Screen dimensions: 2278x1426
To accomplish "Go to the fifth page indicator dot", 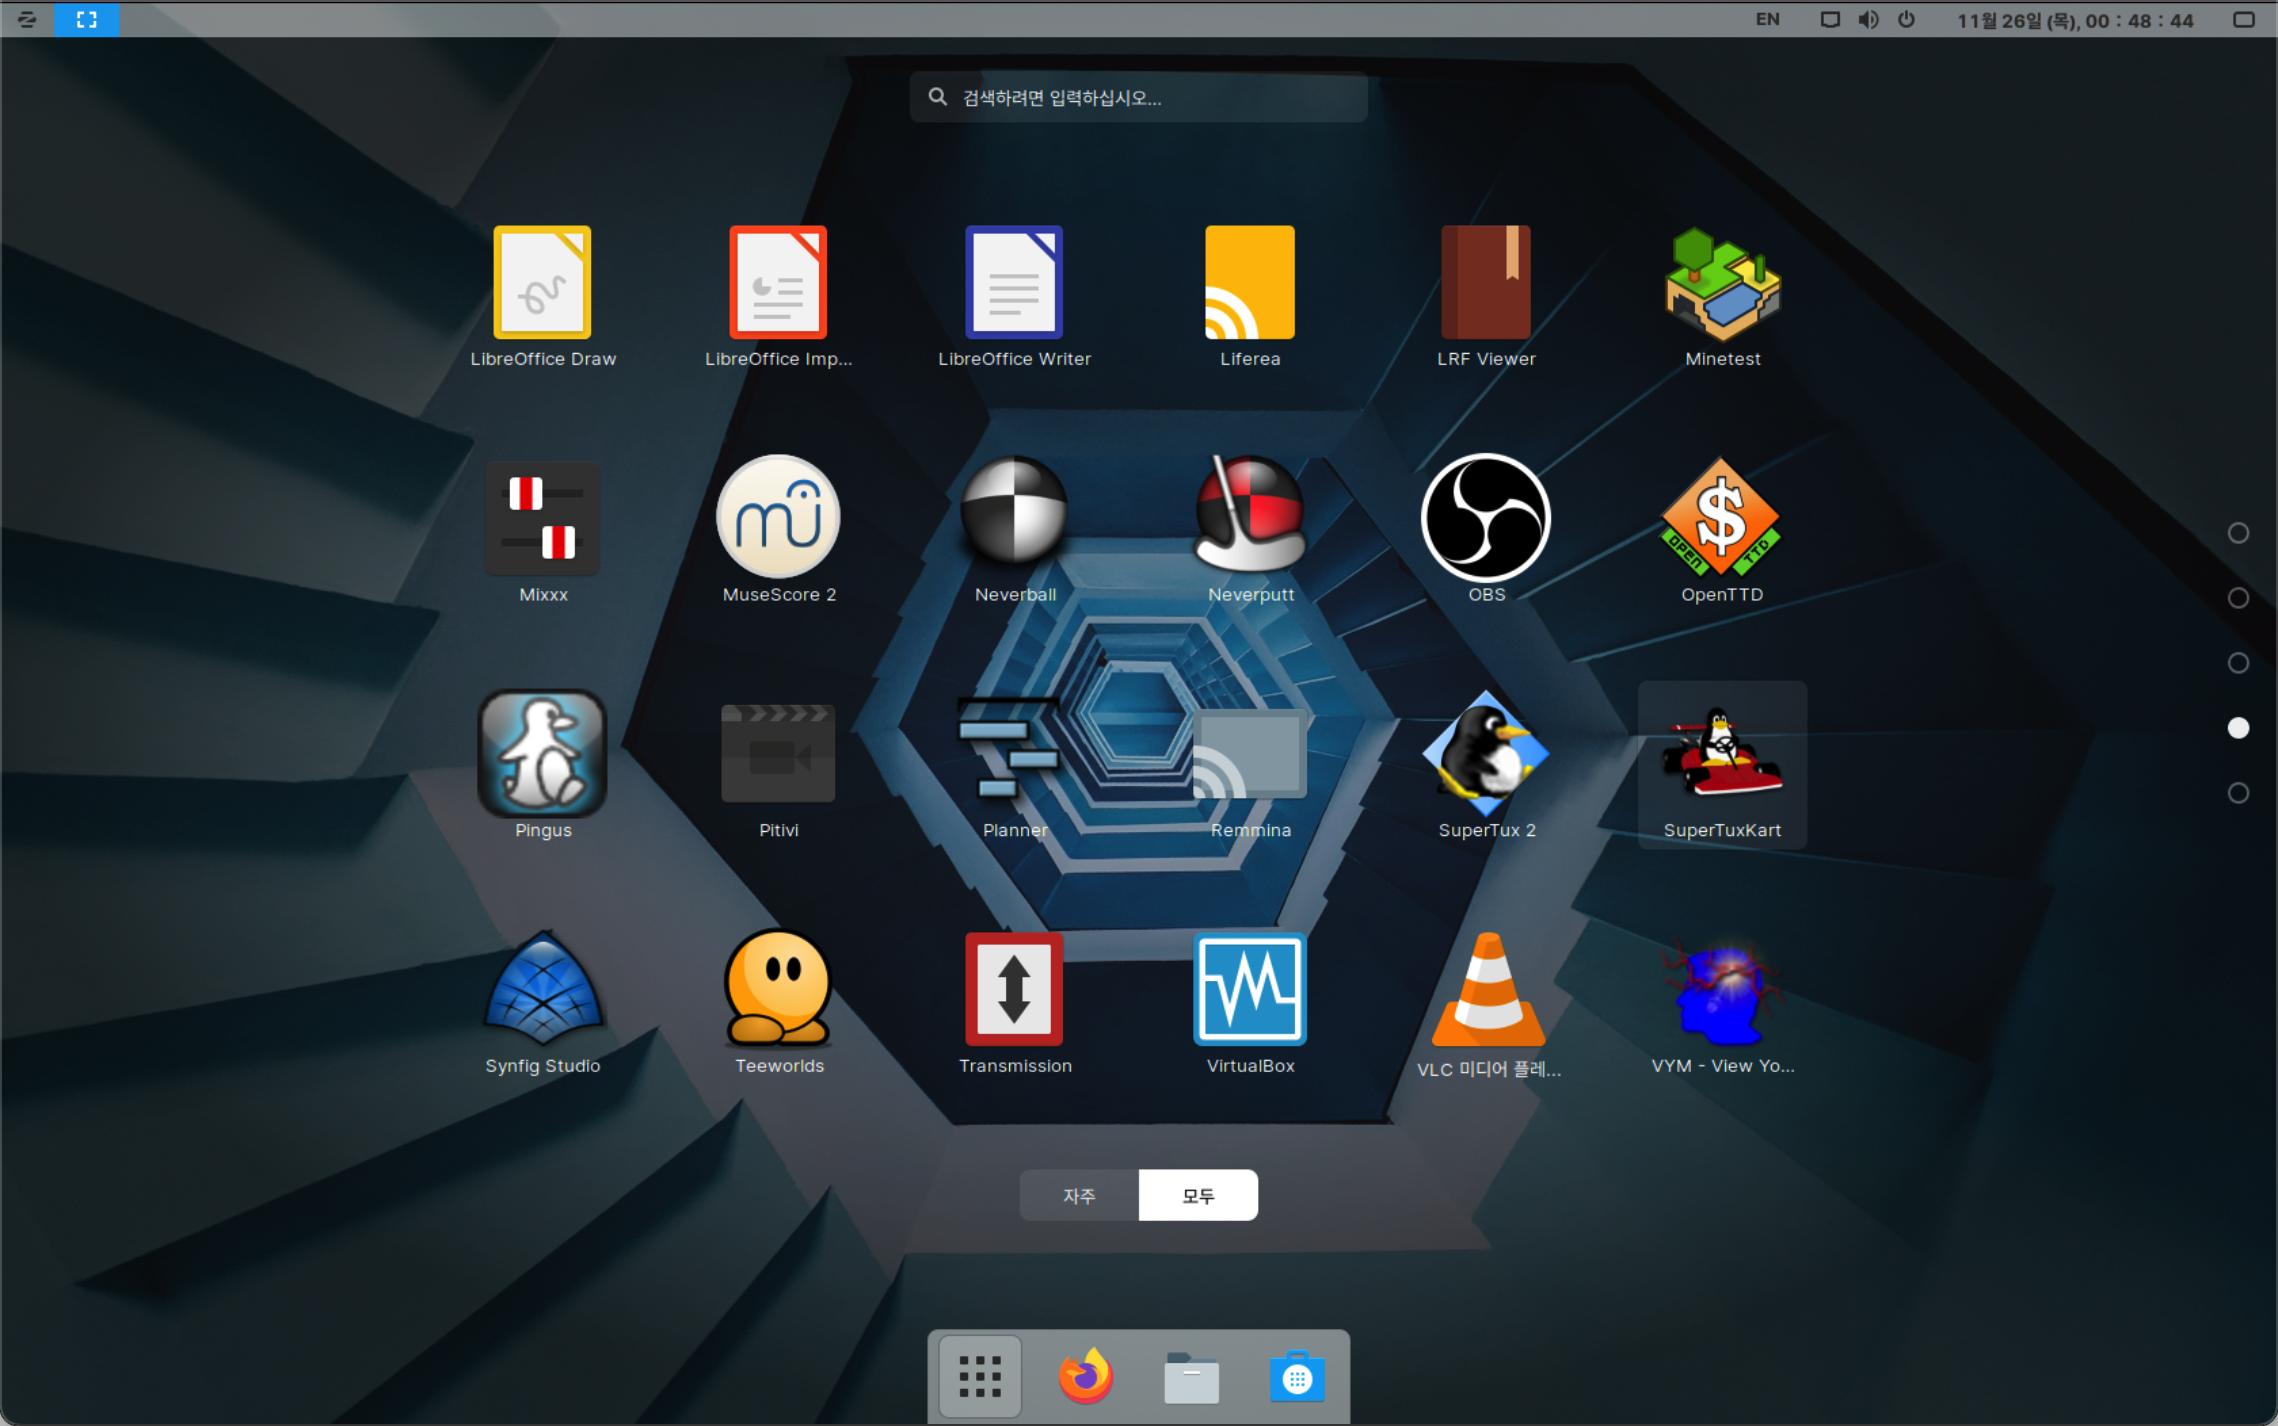I will (x=2238, y=793).
